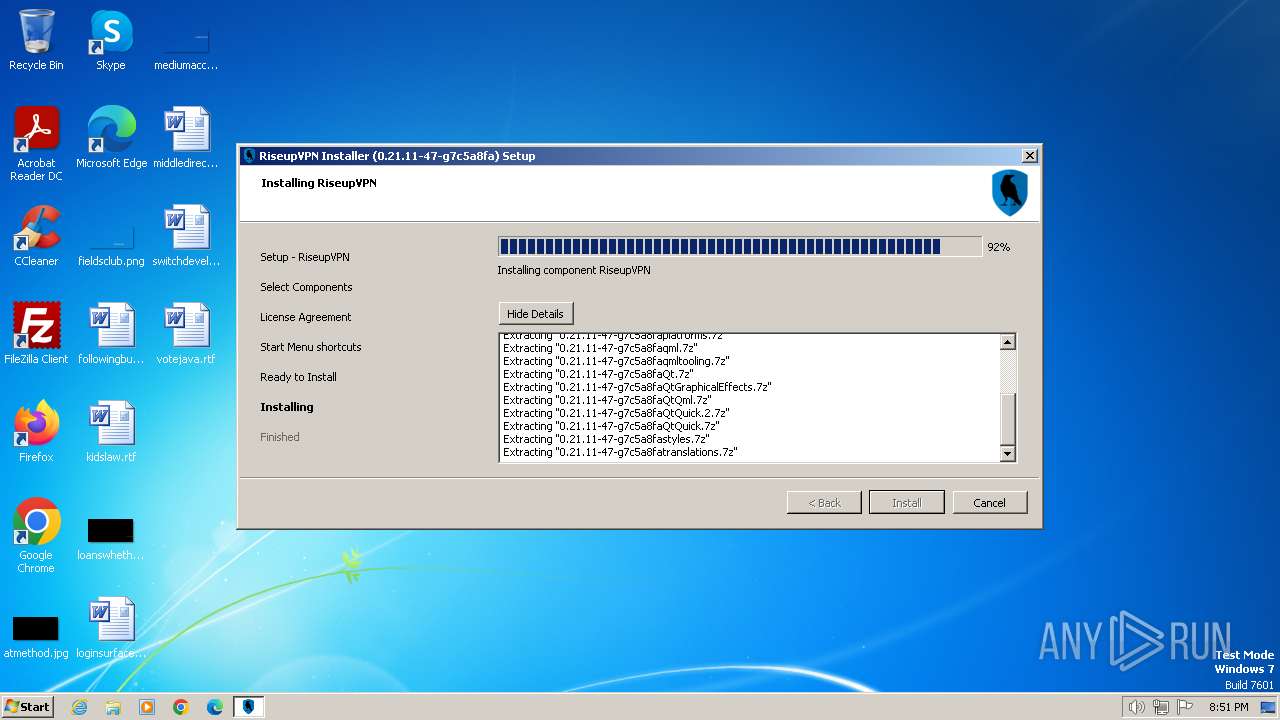
Task: Select the Finished step label
Action: pos(280,437)
